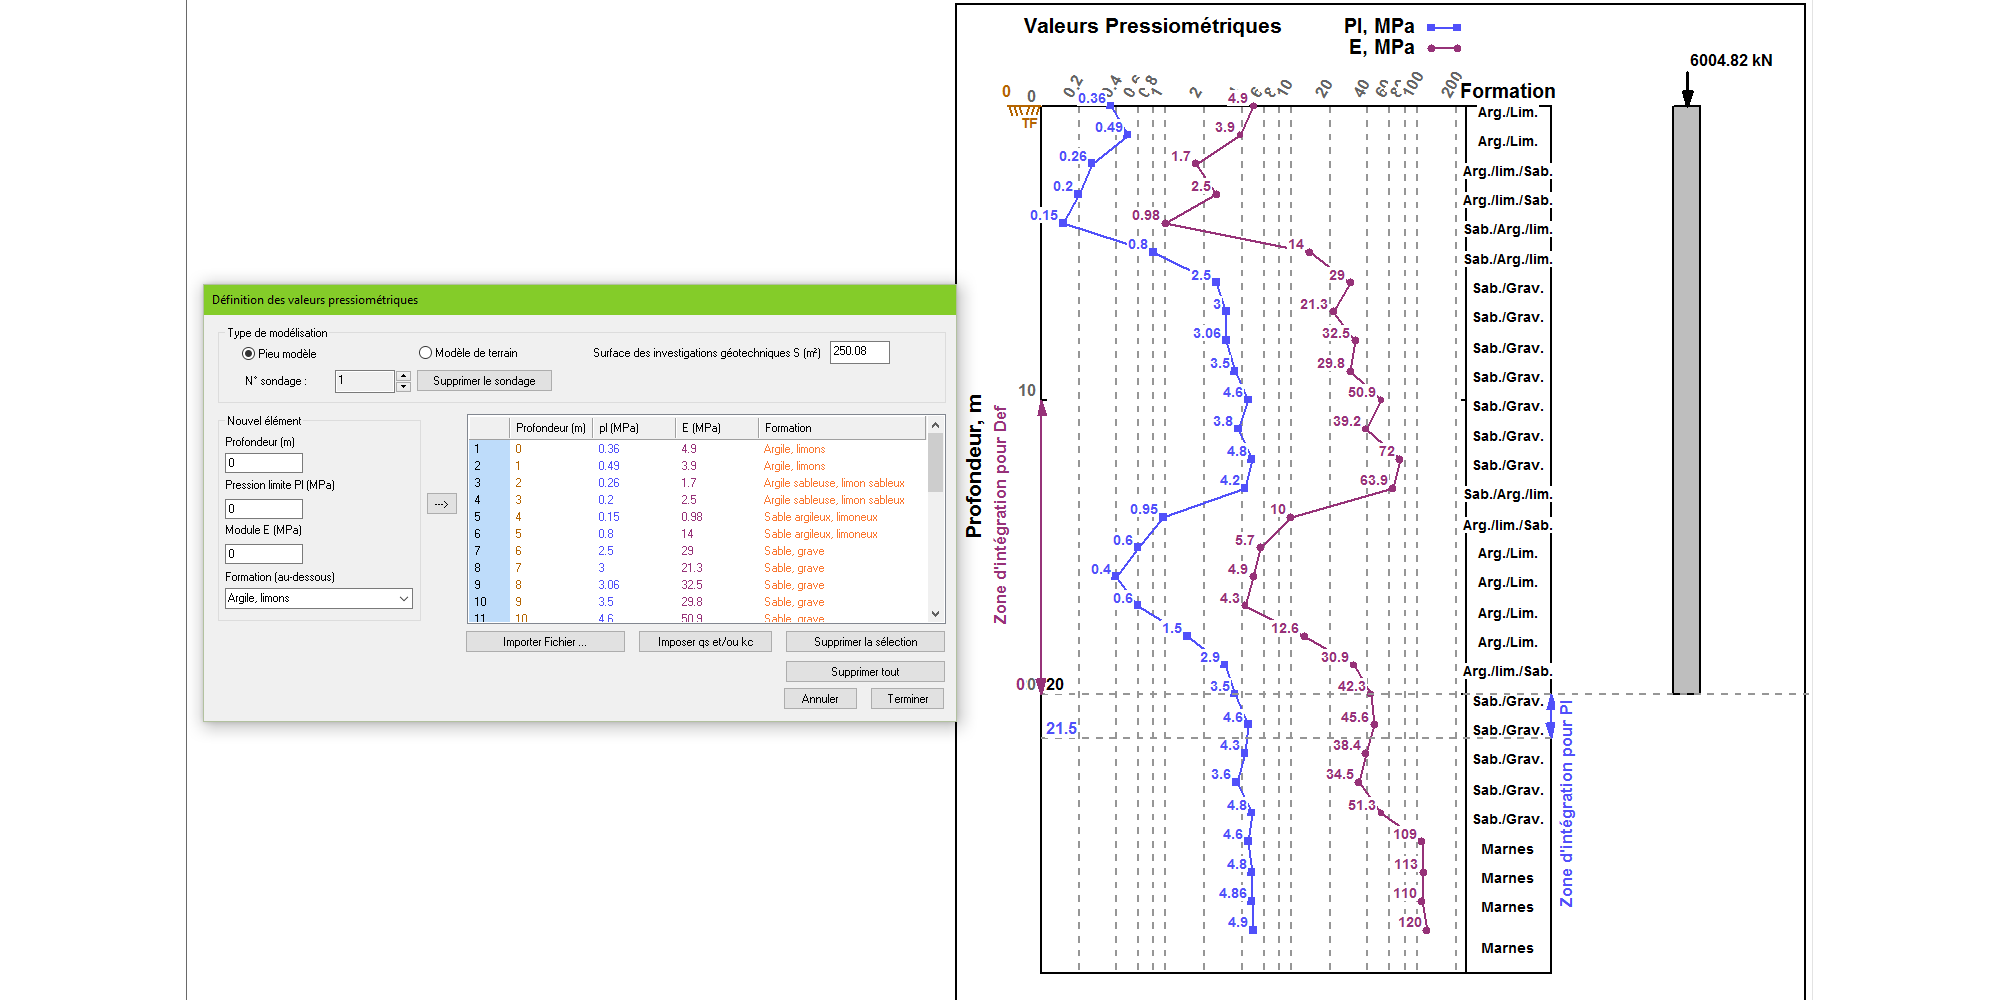2000x1000 pixels.
Task: Cancel the dialog with Annuler
Action: point(820,699)
